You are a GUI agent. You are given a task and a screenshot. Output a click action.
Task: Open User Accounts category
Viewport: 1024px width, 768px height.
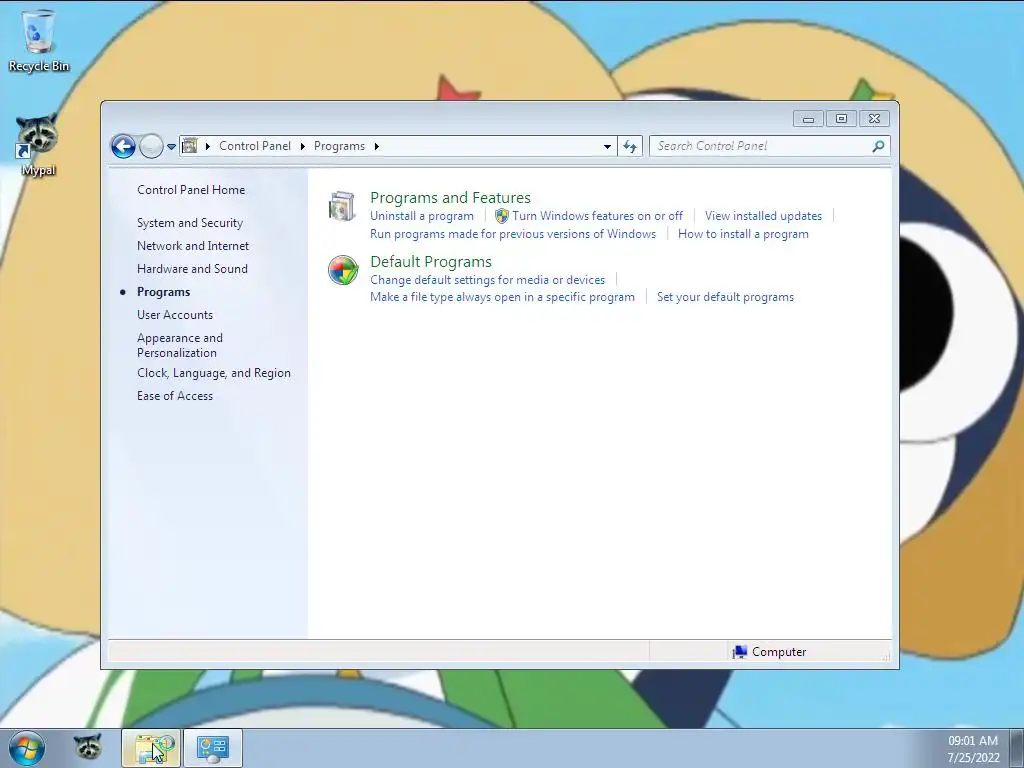coord(174,315)
